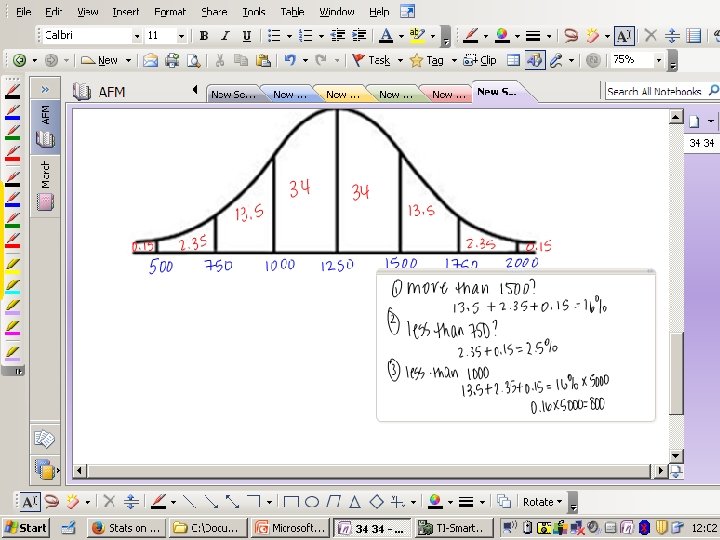
Task: Select the yellow highlighter in pen sidebar
Action: tap(12, 267)
